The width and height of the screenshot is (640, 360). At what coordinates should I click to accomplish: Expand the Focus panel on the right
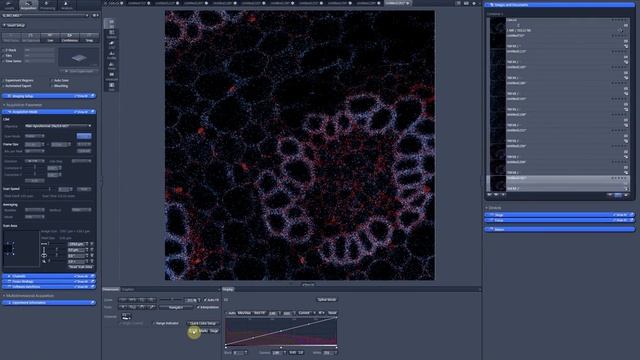(559, 220)
